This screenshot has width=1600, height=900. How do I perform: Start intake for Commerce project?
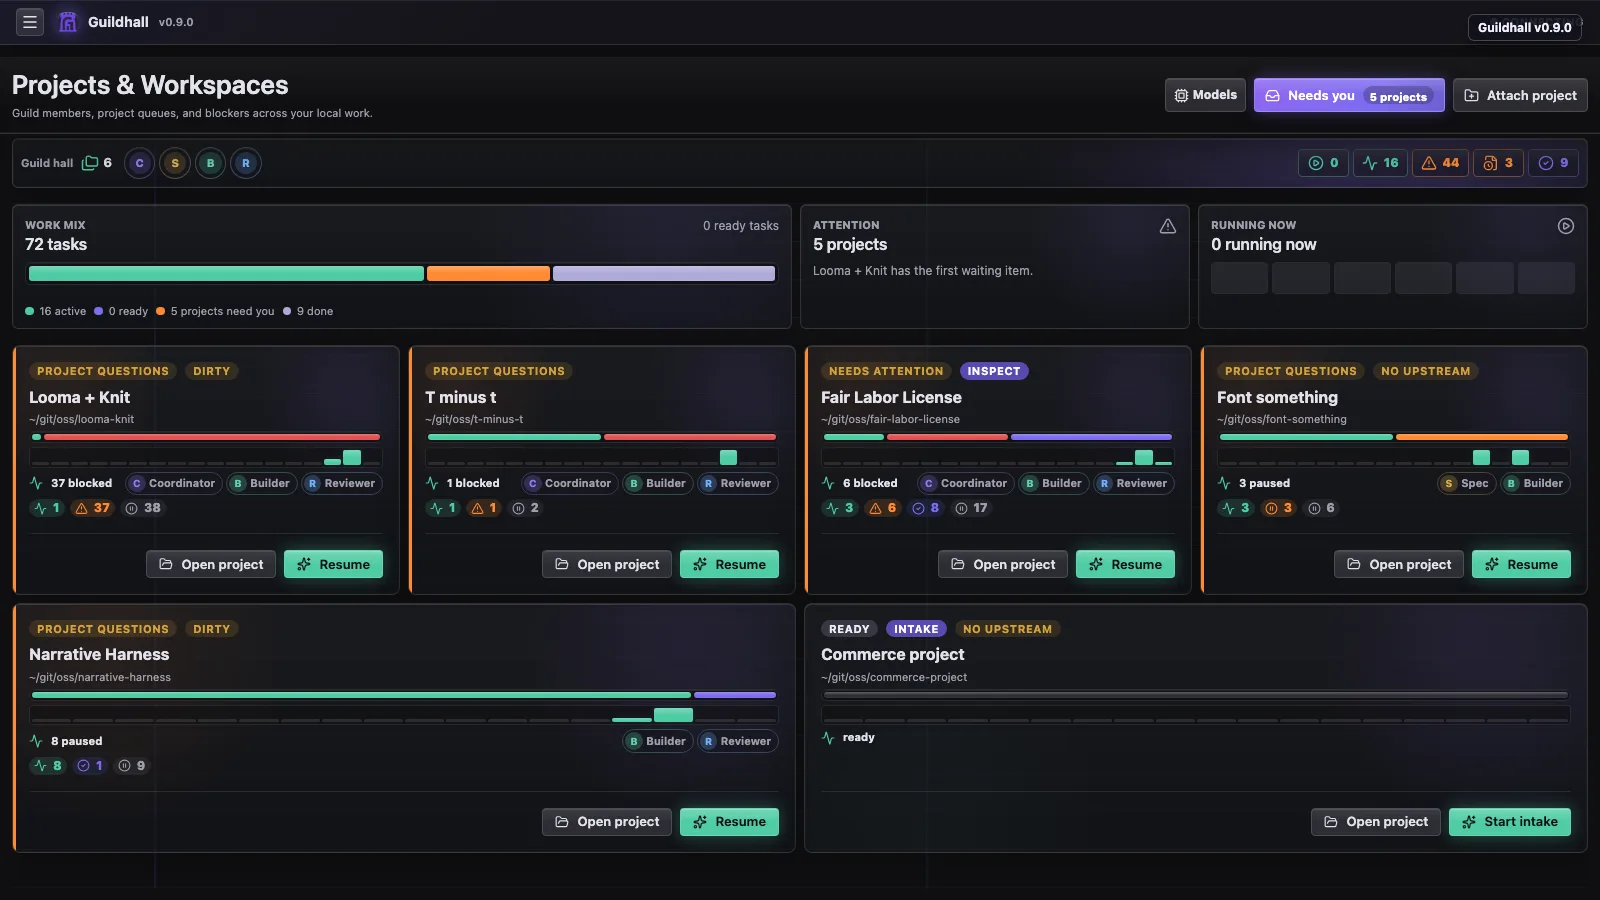pyautogui.click(x=1510, y=822)
